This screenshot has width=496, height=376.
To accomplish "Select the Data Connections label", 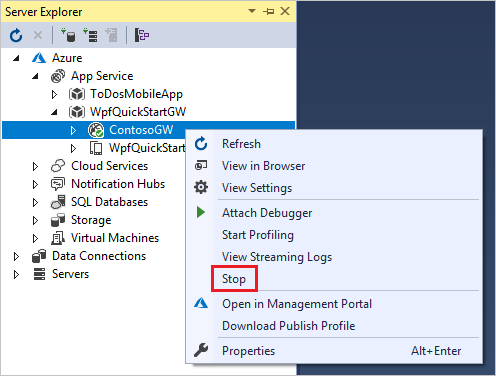I will [99, 256].
